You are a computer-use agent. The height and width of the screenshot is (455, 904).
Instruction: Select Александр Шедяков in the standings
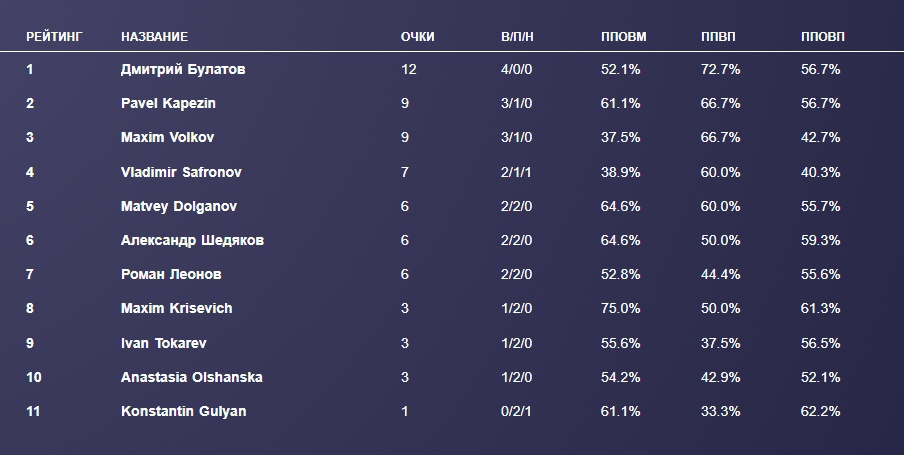coord(192,240)
